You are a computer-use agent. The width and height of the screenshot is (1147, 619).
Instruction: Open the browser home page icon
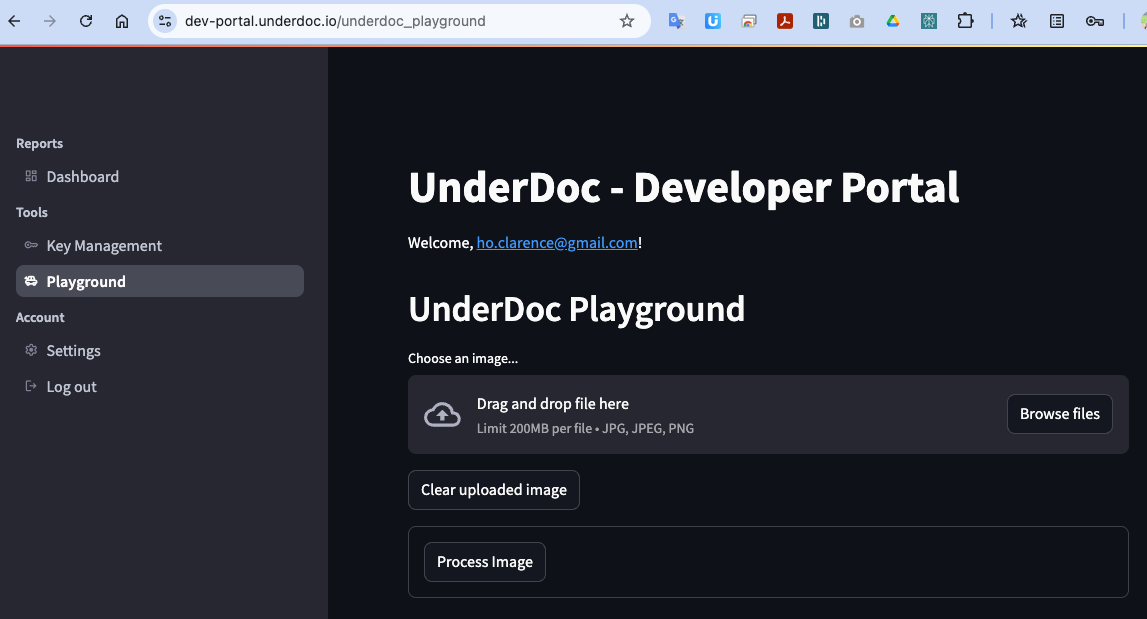[x=122, y=21]
